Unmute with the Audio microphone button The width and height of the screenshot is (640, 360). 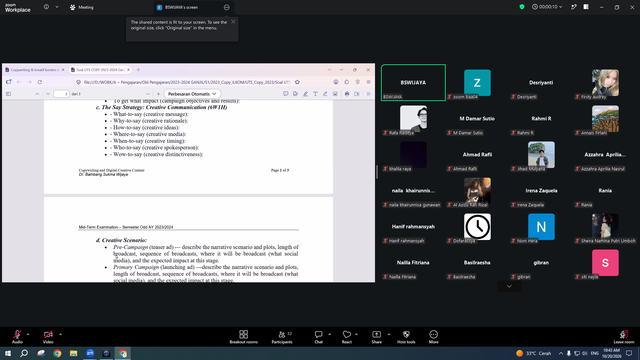pyautogui.click(x=17, y=337)
